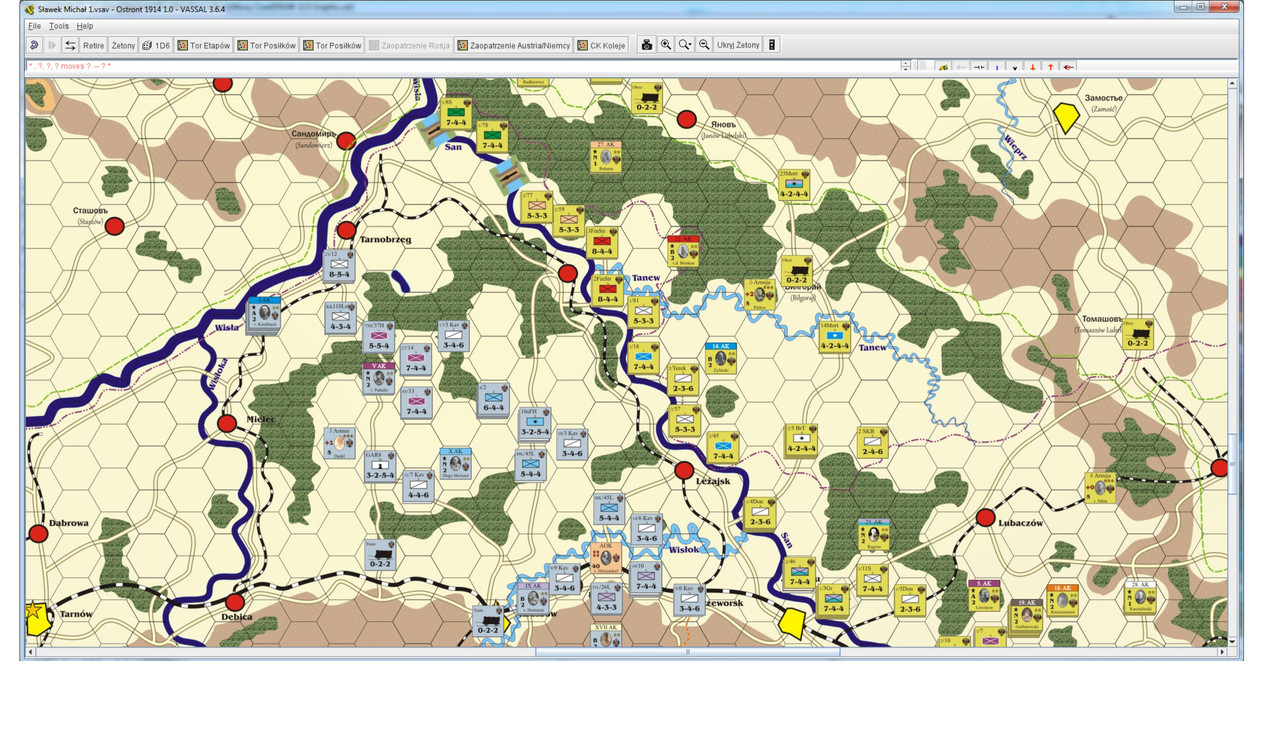Select the GAR8 3-2-5-4 counter
This screenshot has width=1280, height=739.
pyautogui.click(x=379, y=467)
